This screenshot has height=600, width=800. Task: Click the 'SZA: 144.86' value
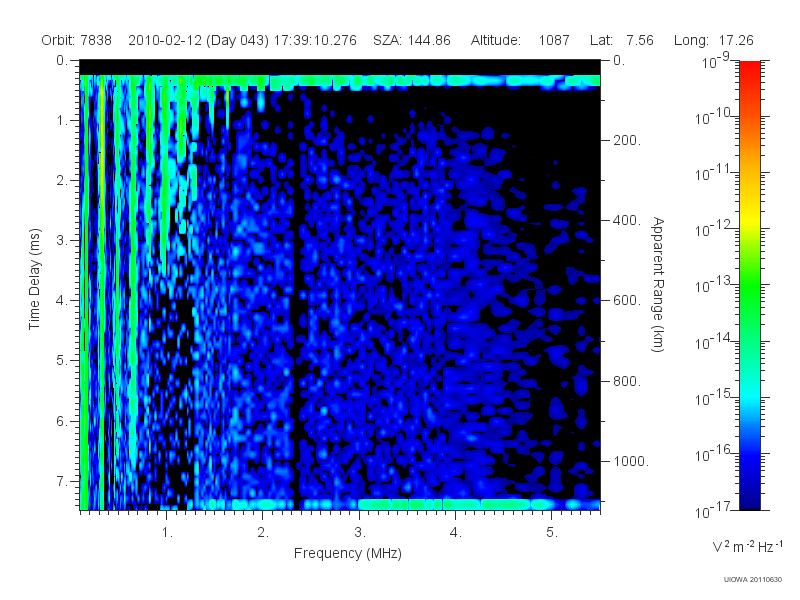(412, 40)
